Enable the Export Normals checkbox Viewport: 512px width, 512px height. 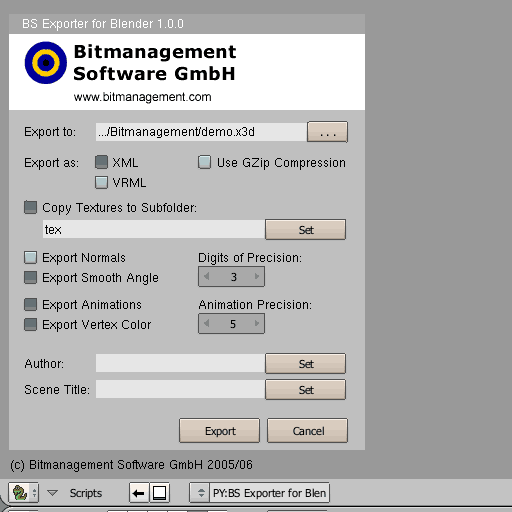(30, 257)
